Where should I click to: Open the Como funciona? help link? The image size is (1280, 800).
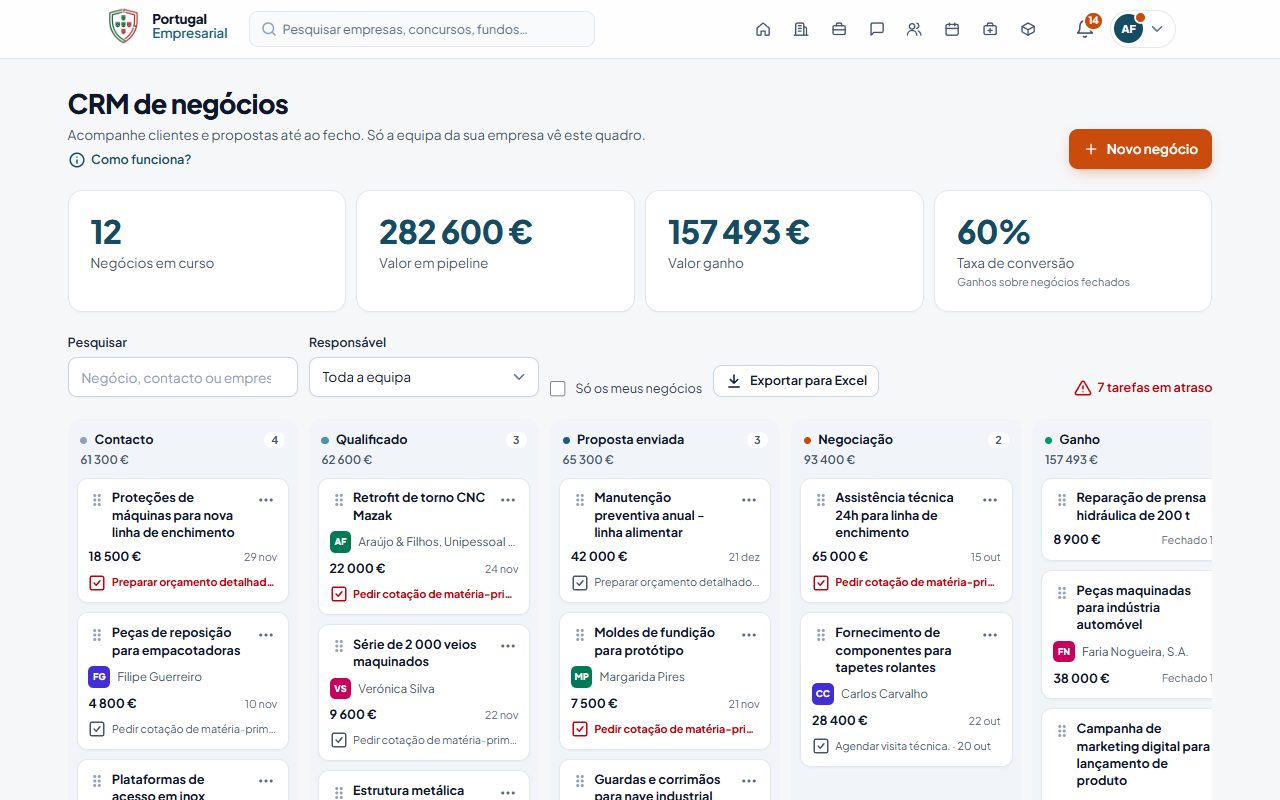(x=130, y=160)
